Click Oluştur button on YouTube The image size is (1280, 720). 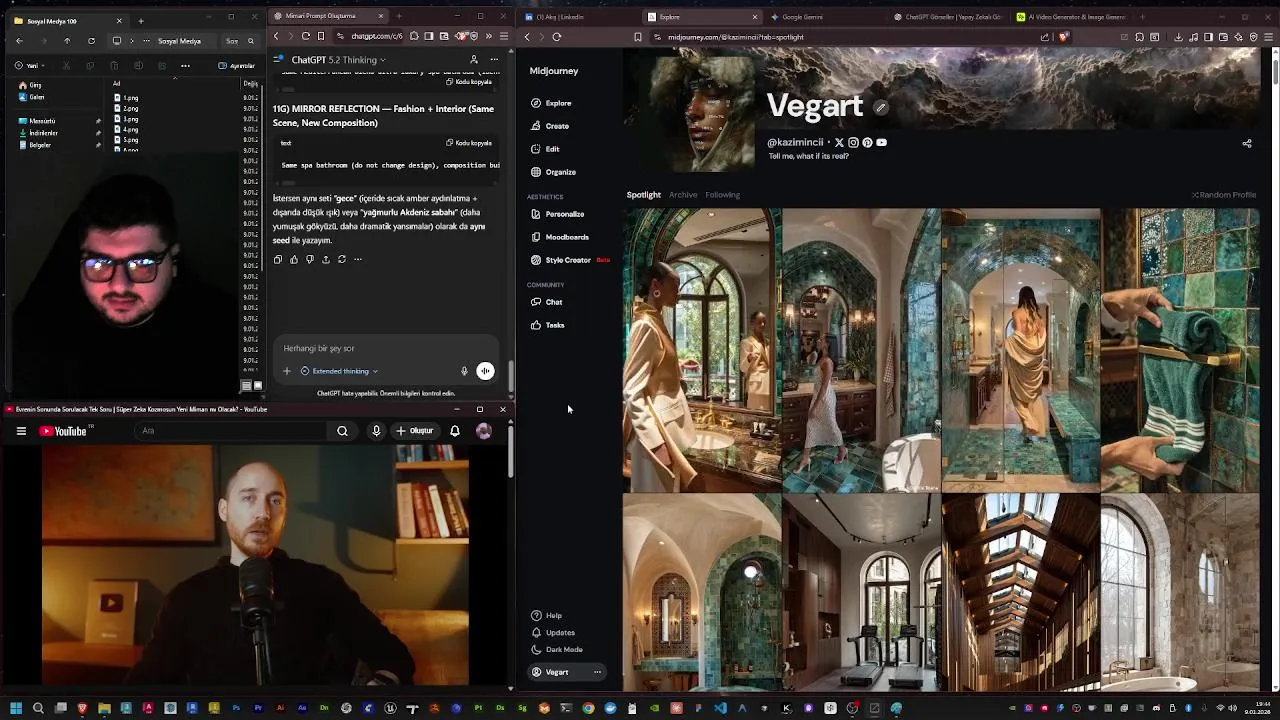click(415, 431)
